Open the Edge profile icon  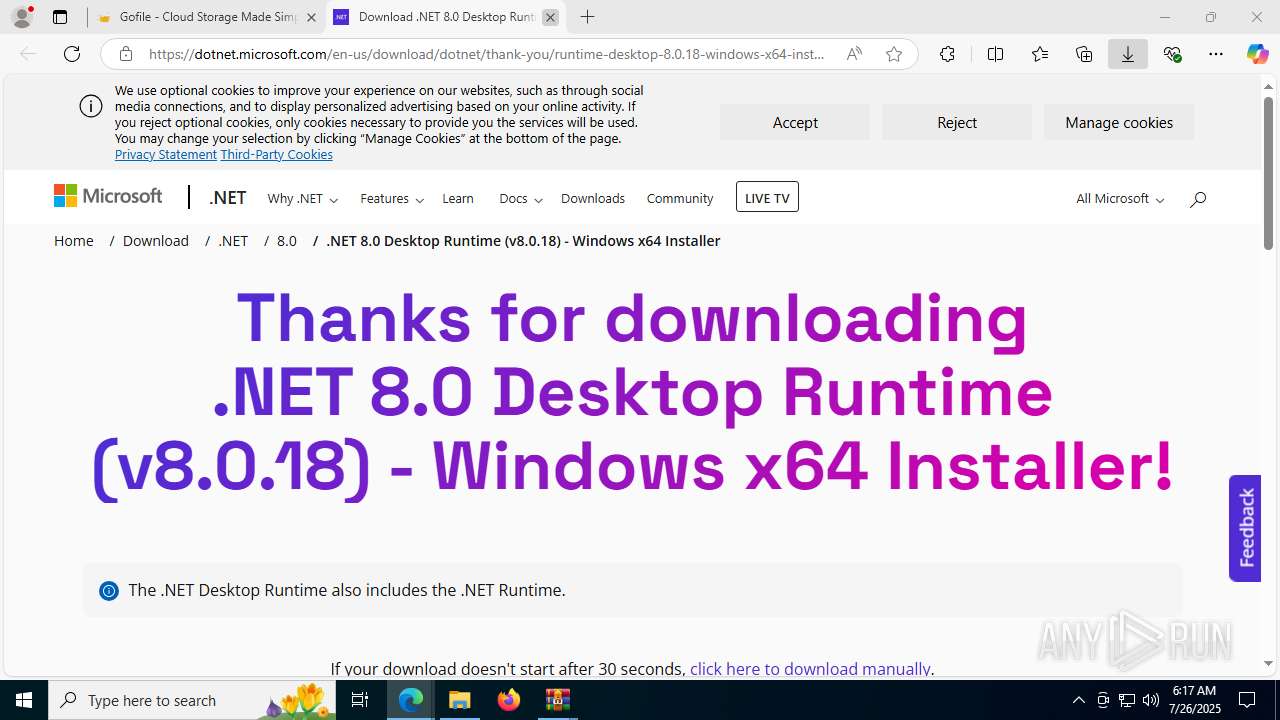point(22,17)
